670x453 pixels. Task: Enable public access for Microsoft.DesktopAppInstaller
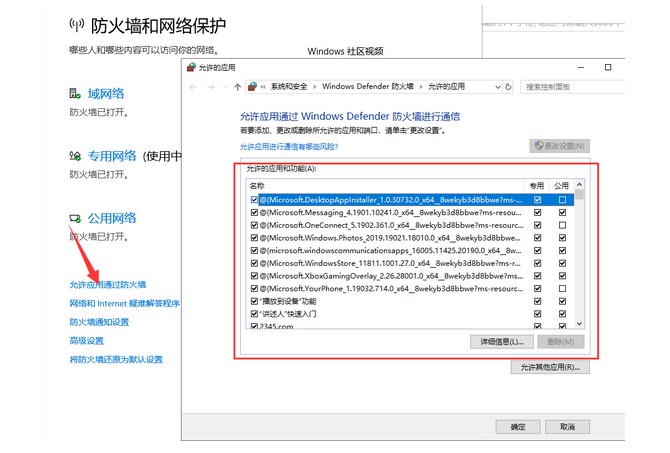(x=562, y=200)
